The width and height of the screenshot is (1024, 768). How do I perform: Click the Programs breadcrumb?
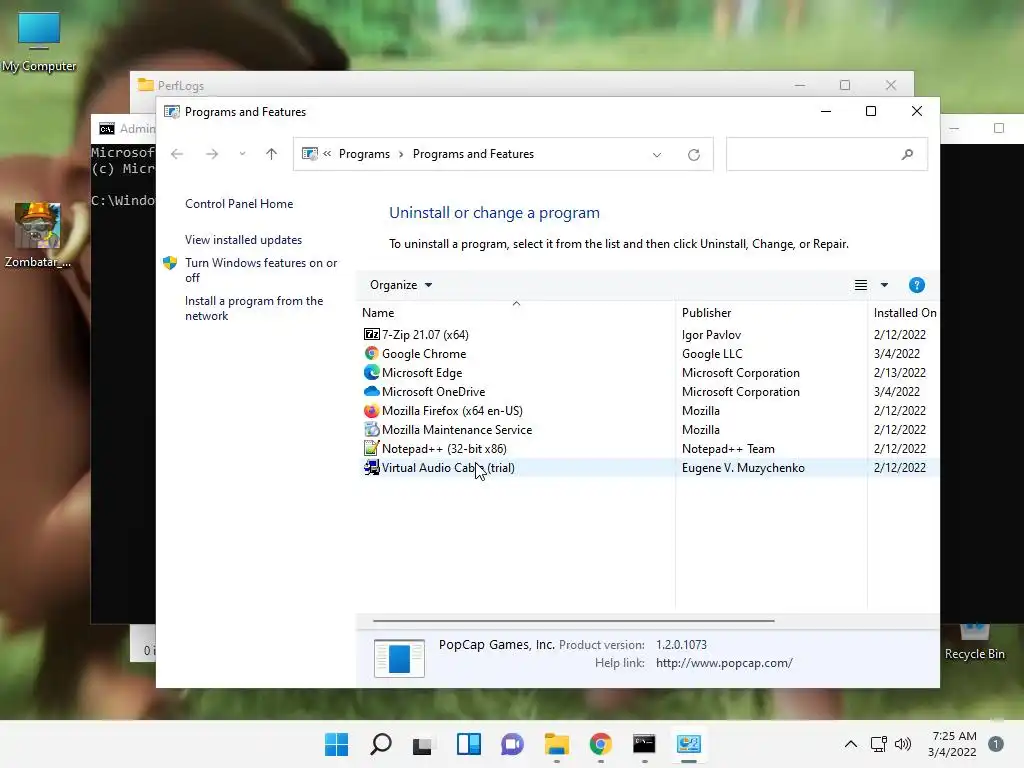pos(364,154)
